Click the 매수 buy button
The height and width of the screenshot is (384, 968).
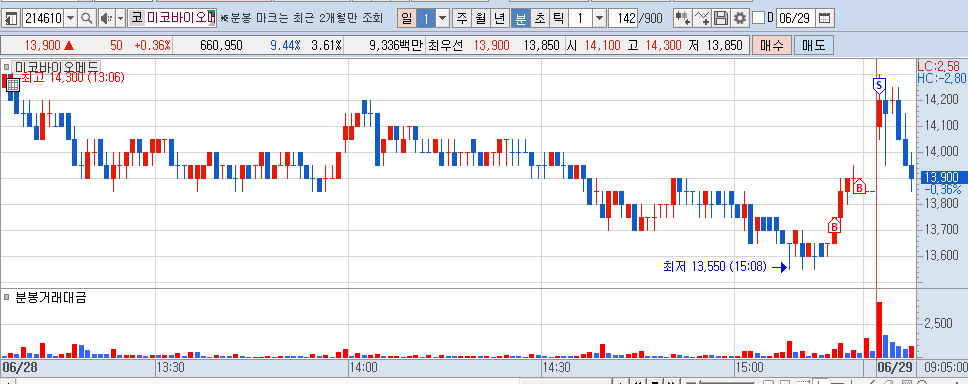click(771, 45)
